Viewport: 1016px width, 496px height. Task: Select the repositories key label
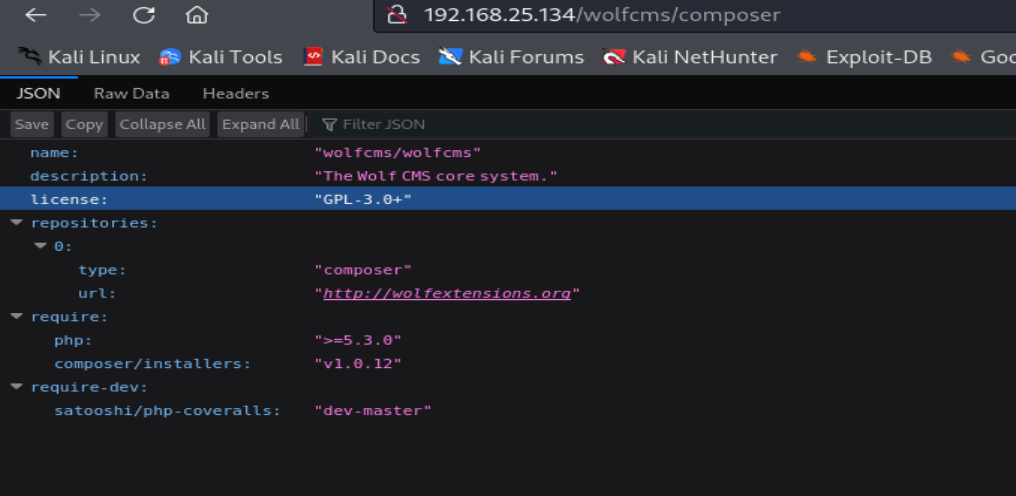[95, 223]
